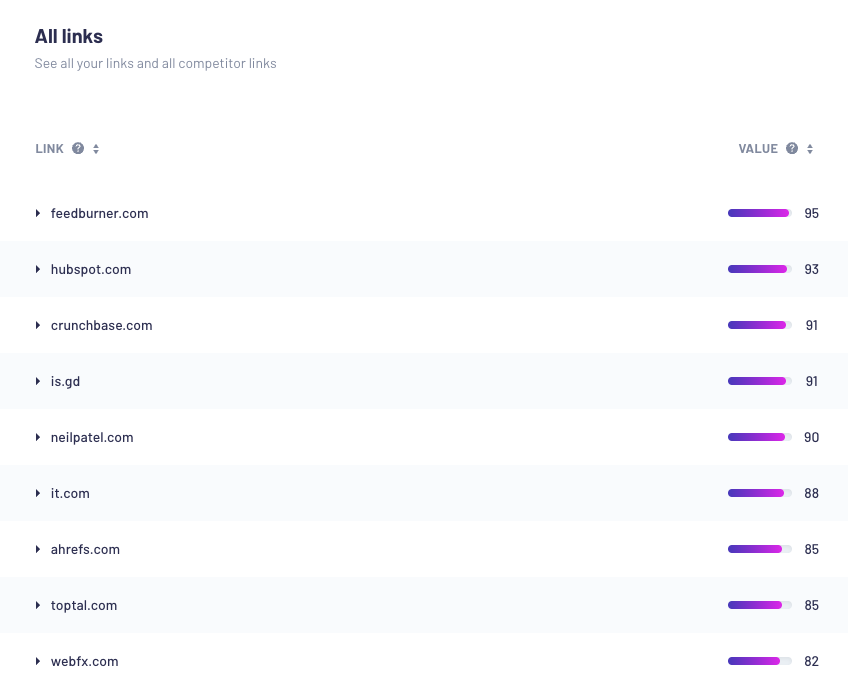This screenshot has width=848, height=688.
Task: Click the value 95 for feedburner.com
Action: click(811, 213)
